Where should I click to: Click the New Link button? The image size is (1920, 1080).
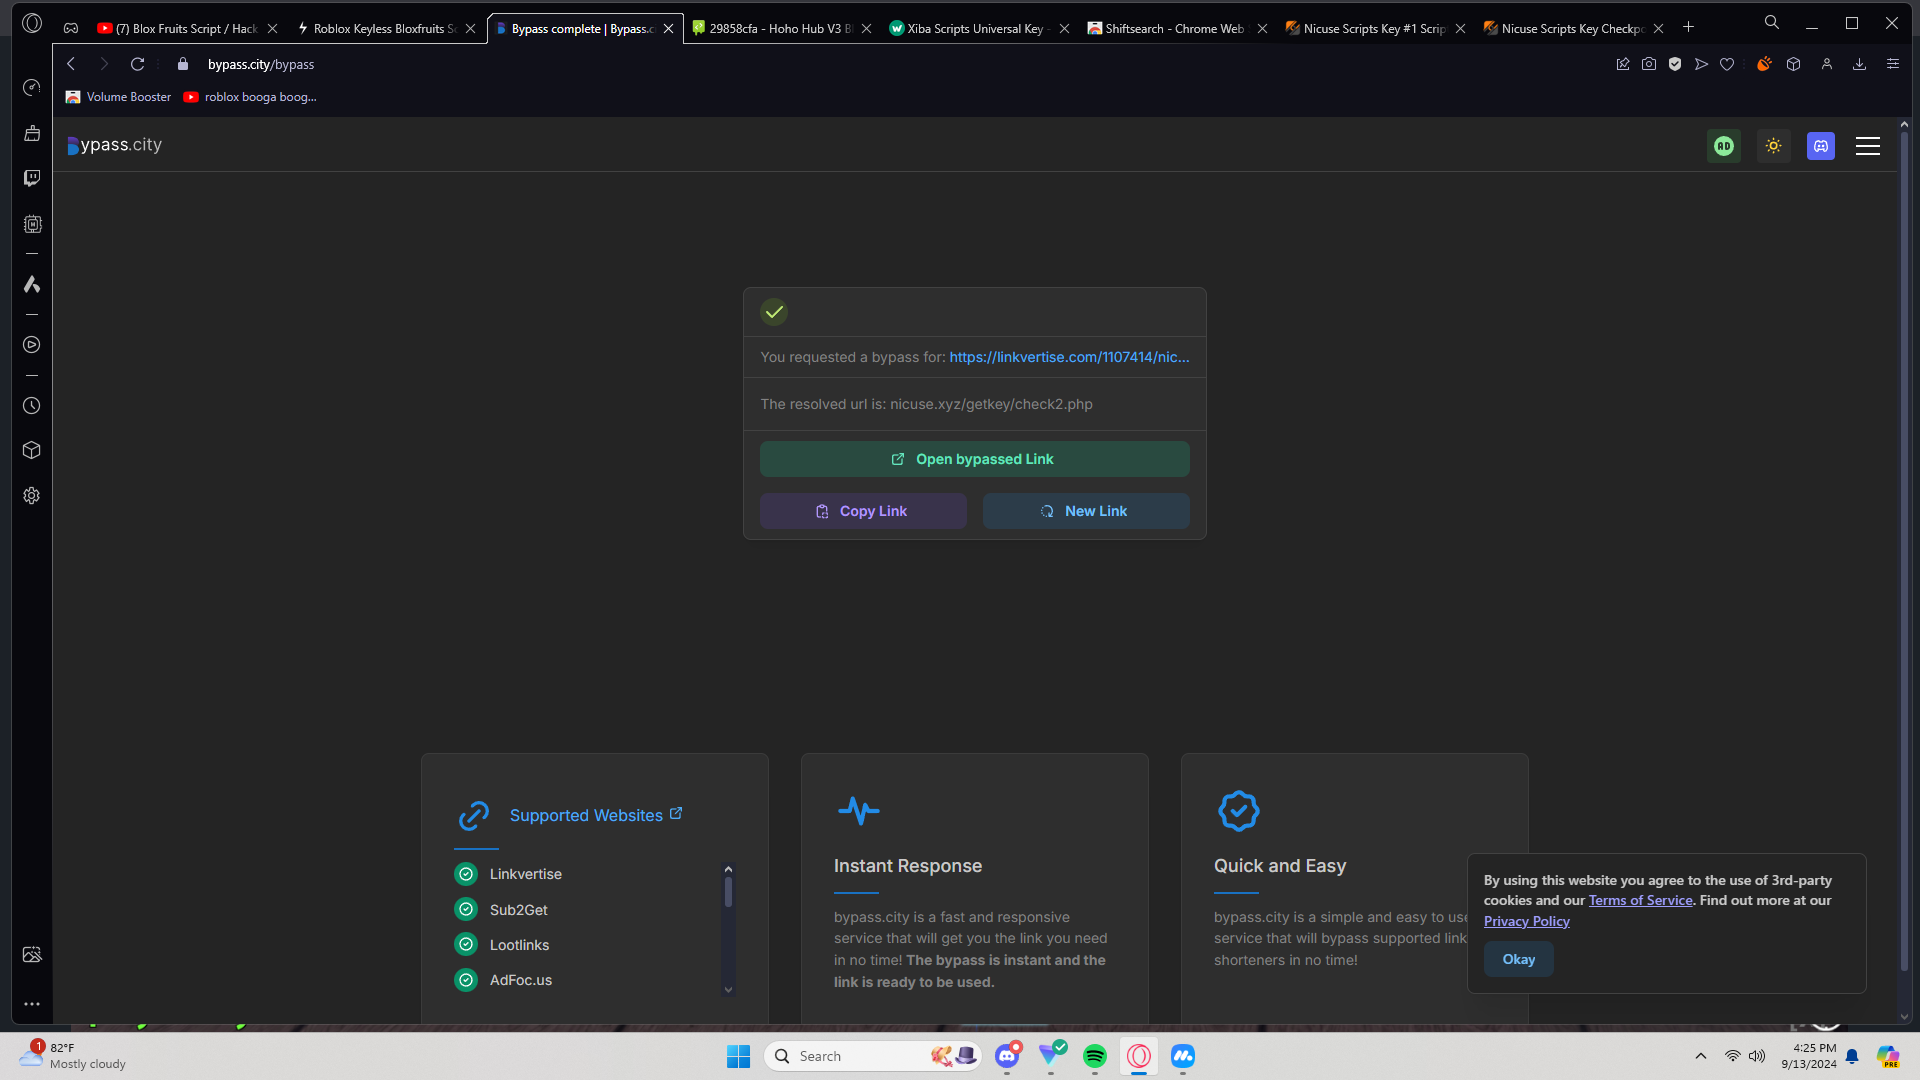pos(1086,511)
